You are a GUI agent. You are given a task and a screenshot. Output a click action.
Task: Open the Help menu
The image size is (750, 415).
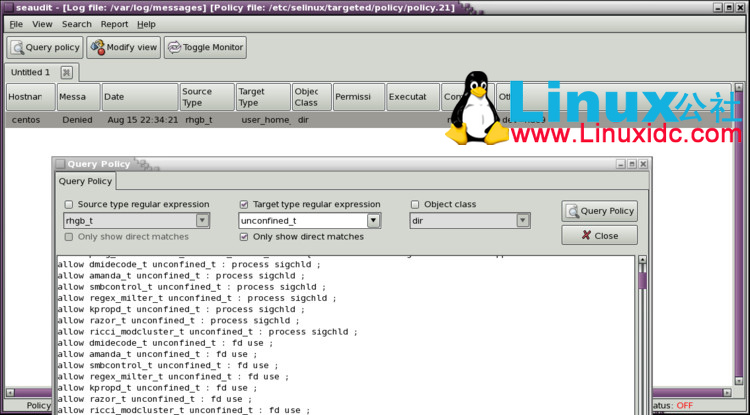[x=146, y=24]
